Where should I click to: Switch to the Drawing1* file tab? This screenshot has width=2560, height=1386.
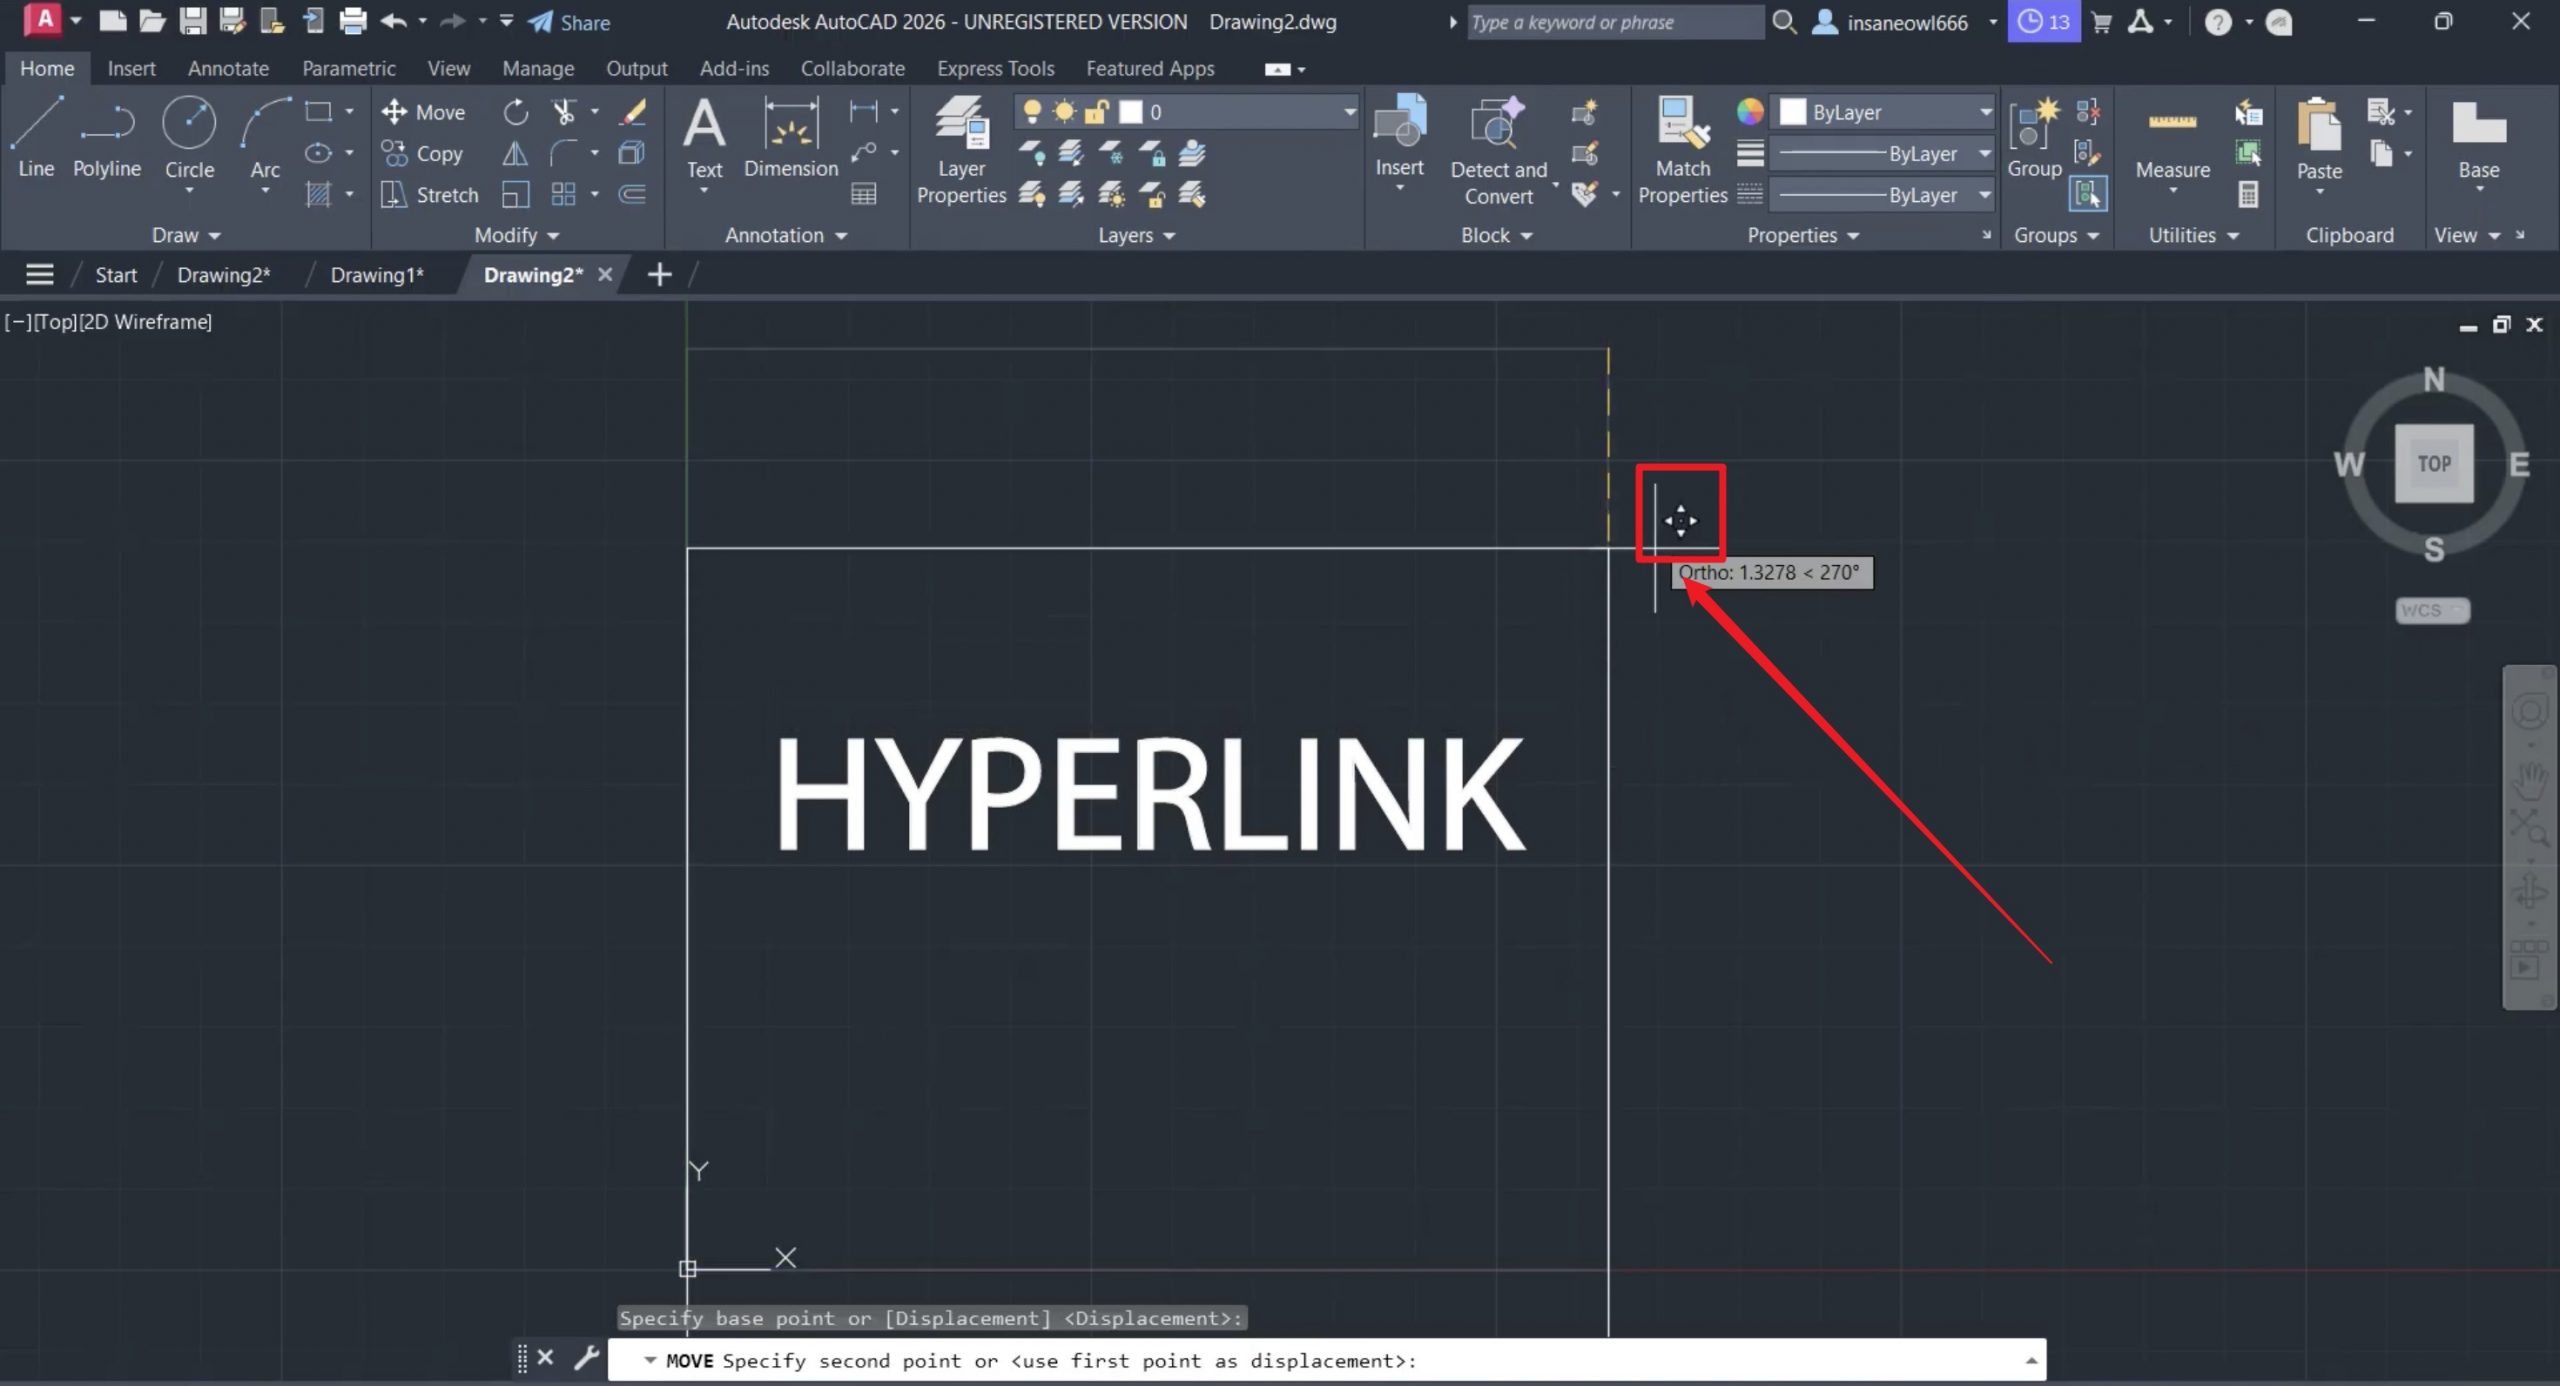click(377, 275)
